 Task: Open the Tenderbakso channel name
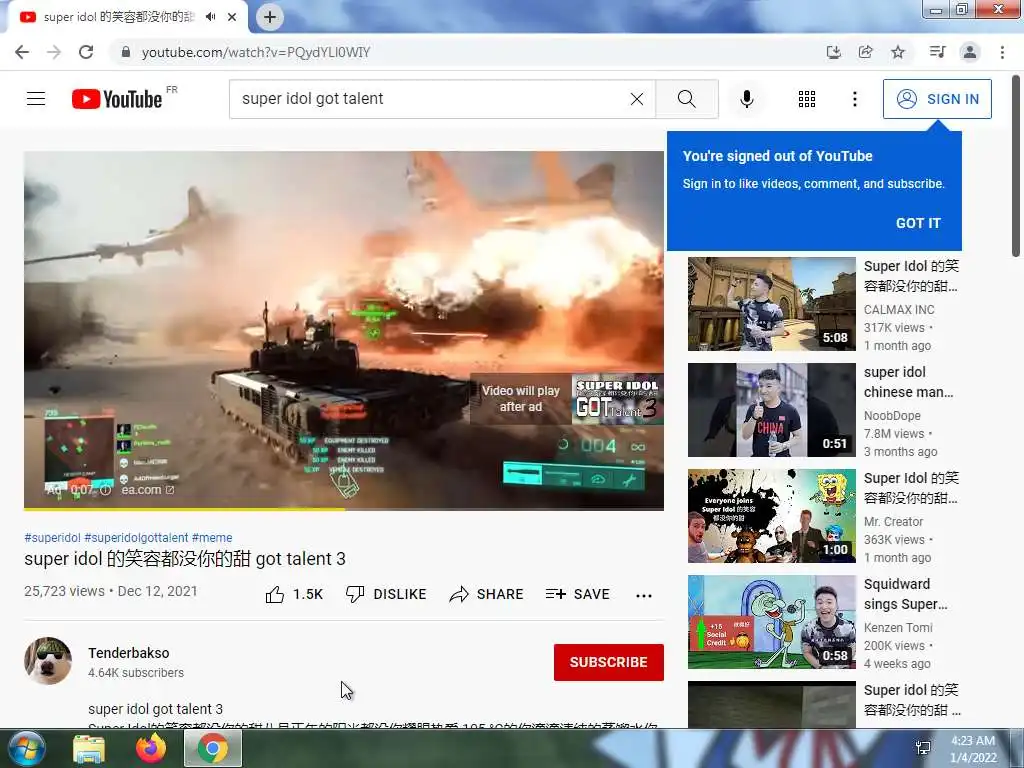(129, 653)
